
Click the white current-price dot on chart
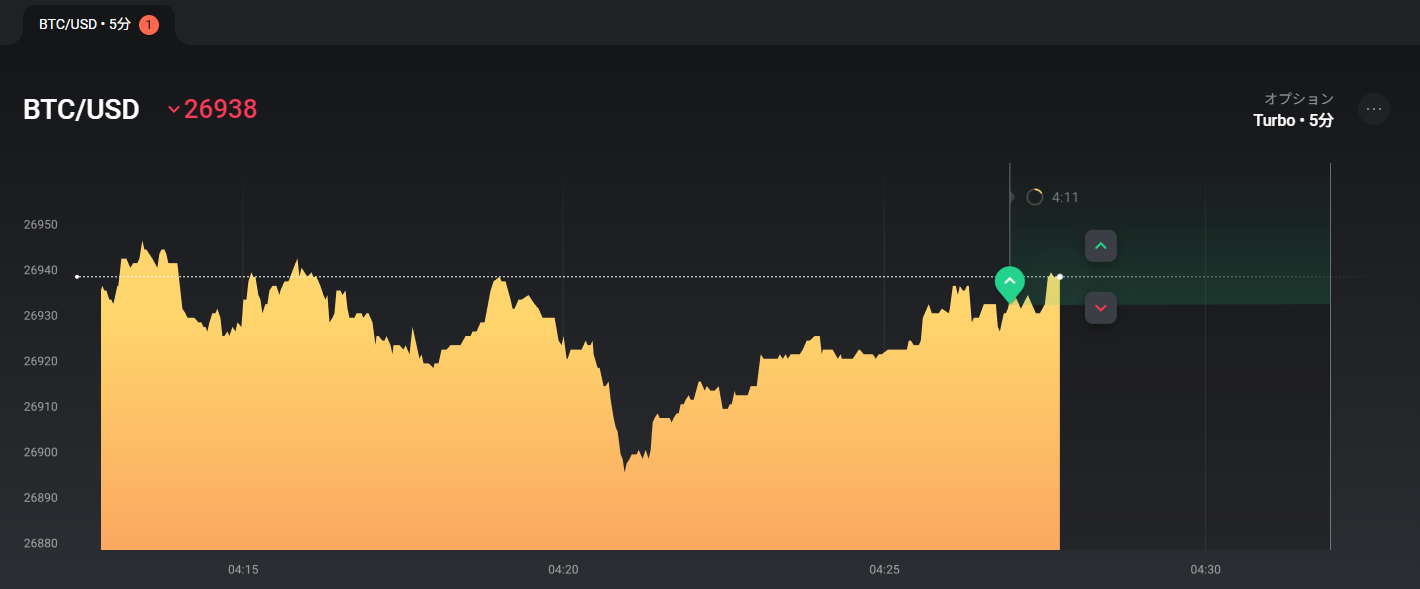coord(1060,276)
